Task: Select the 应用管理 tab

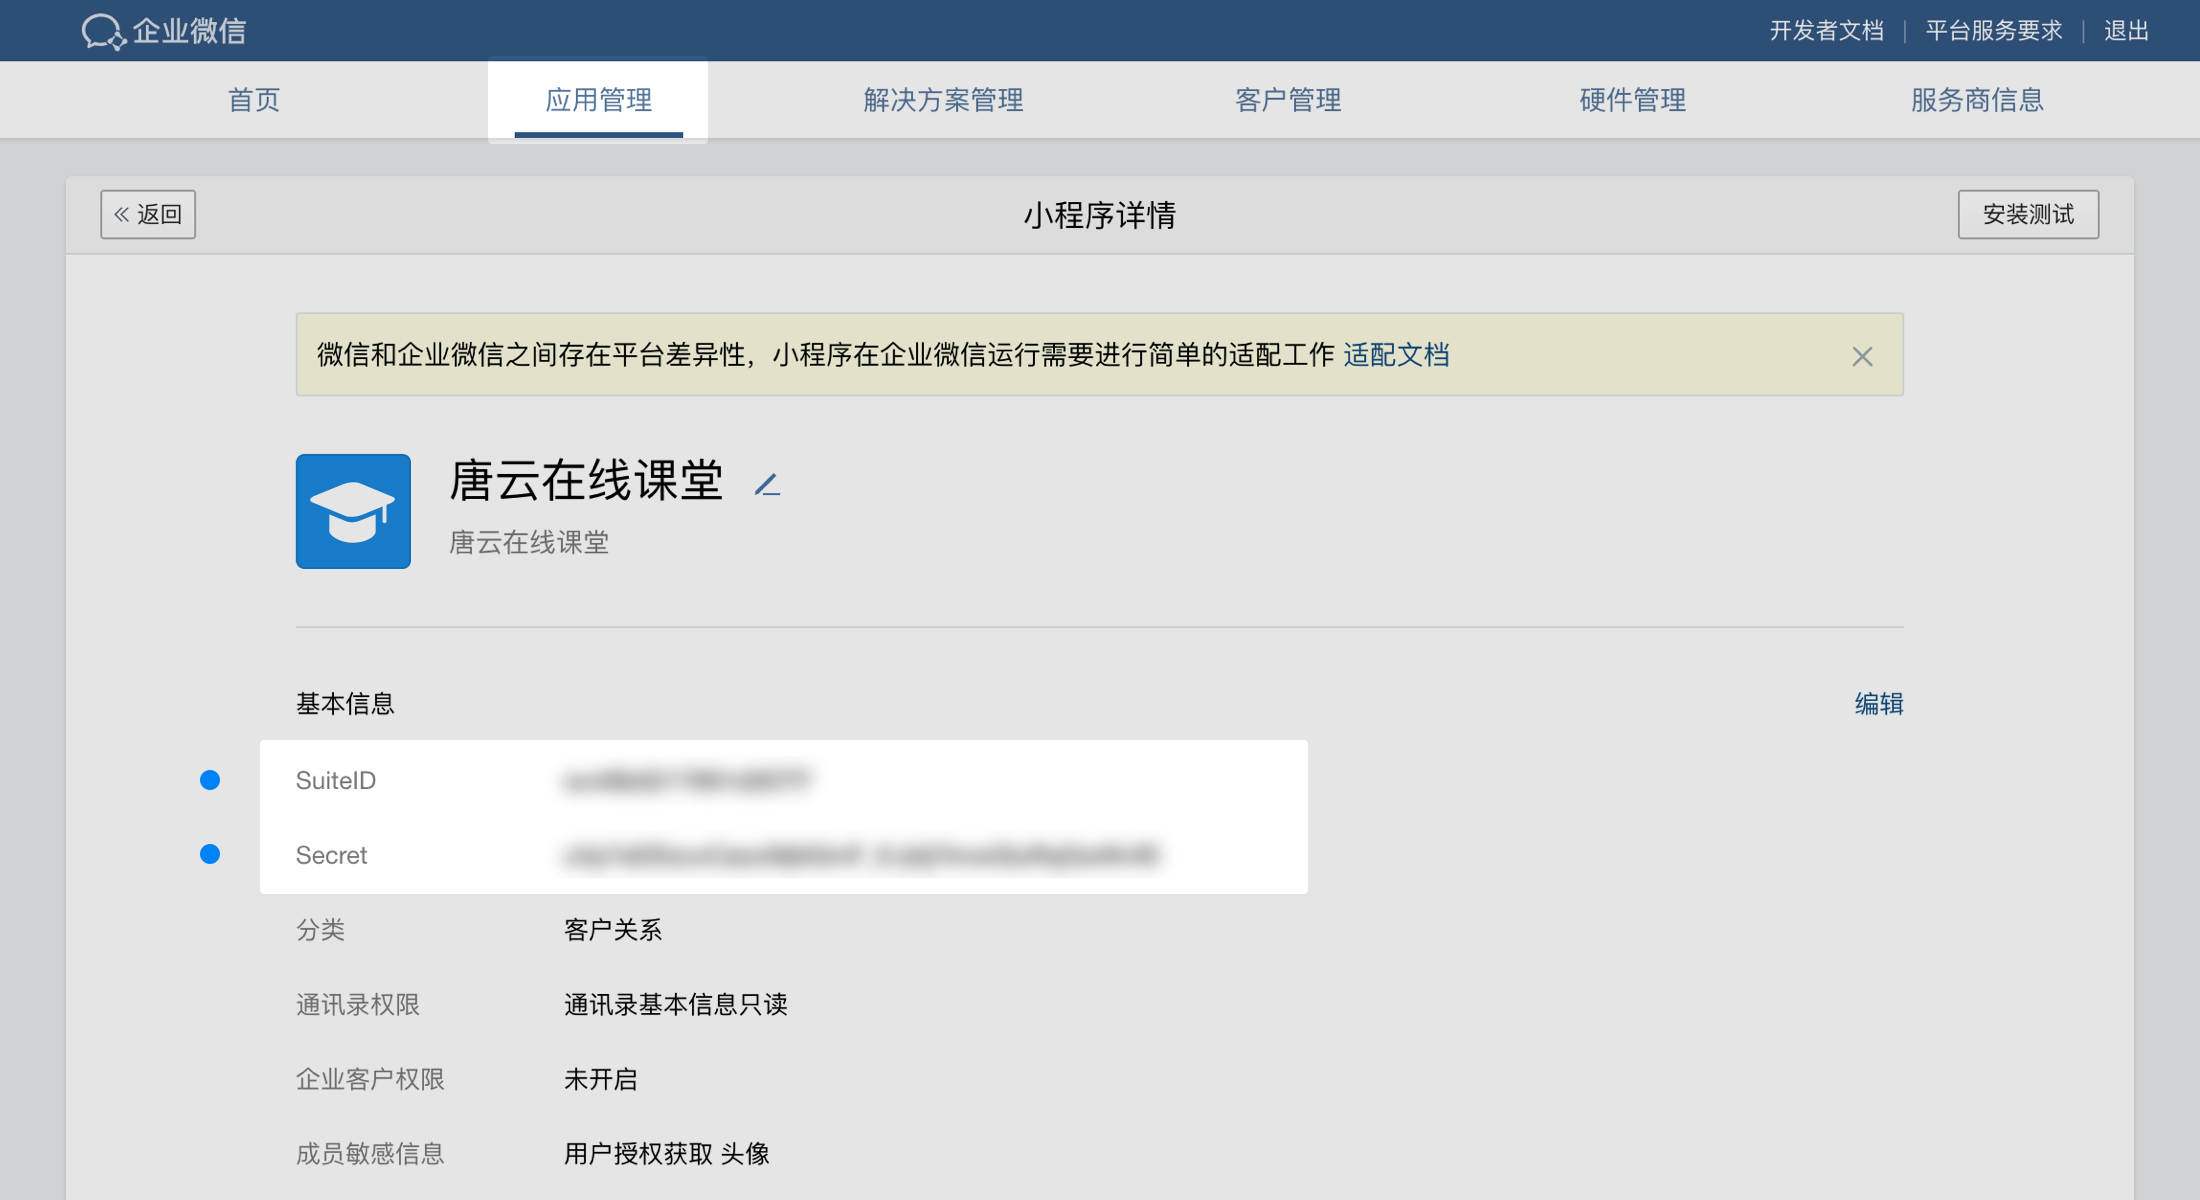Action: (598, 100)
